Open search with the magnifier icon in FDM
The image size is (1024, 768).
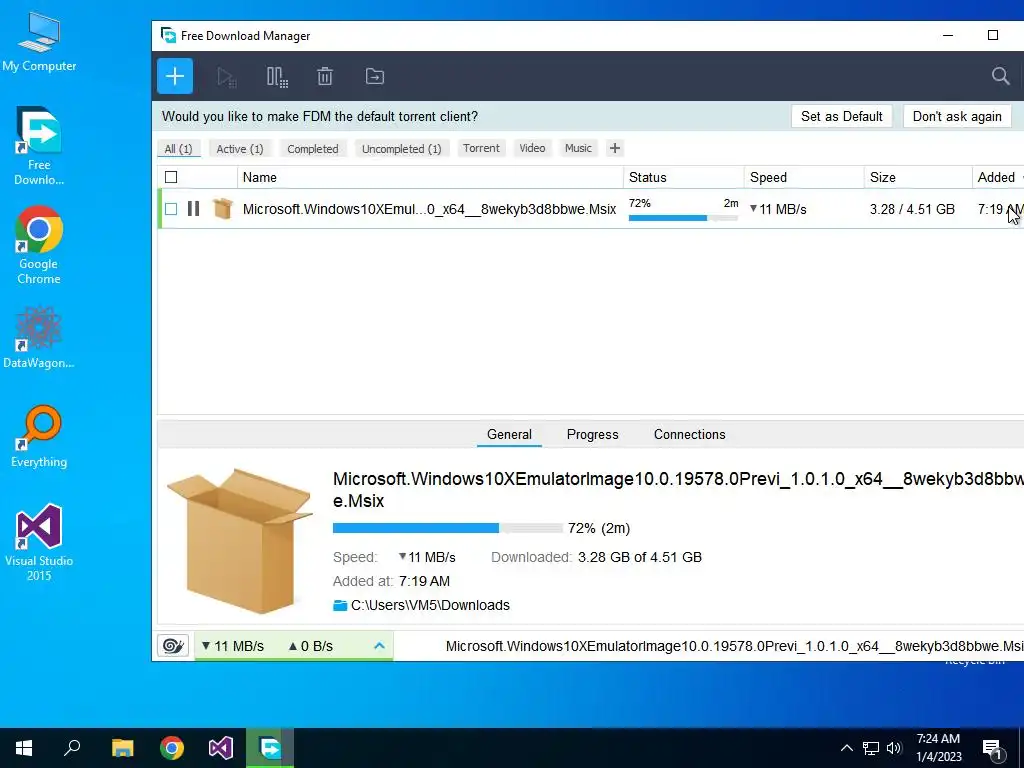pos(1000,76)
